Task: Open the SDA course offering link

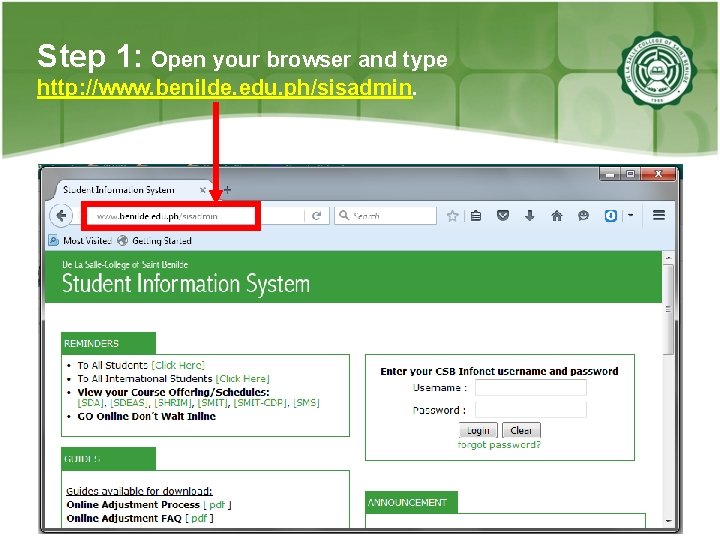Action: pos(90,403)
